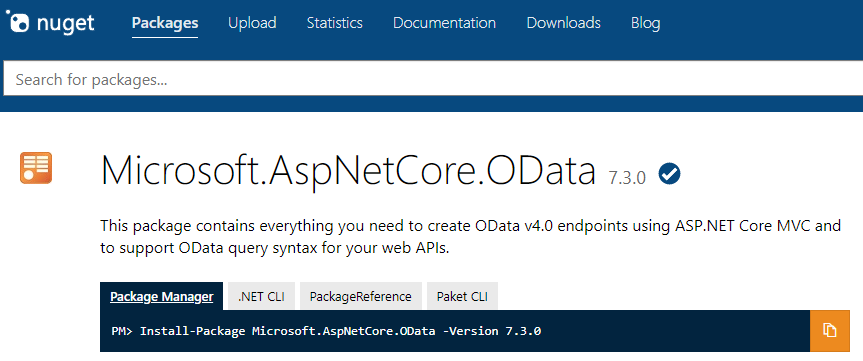Open the Blog link
The height and width of the screenshot is (361, 863).
(646, 23)
